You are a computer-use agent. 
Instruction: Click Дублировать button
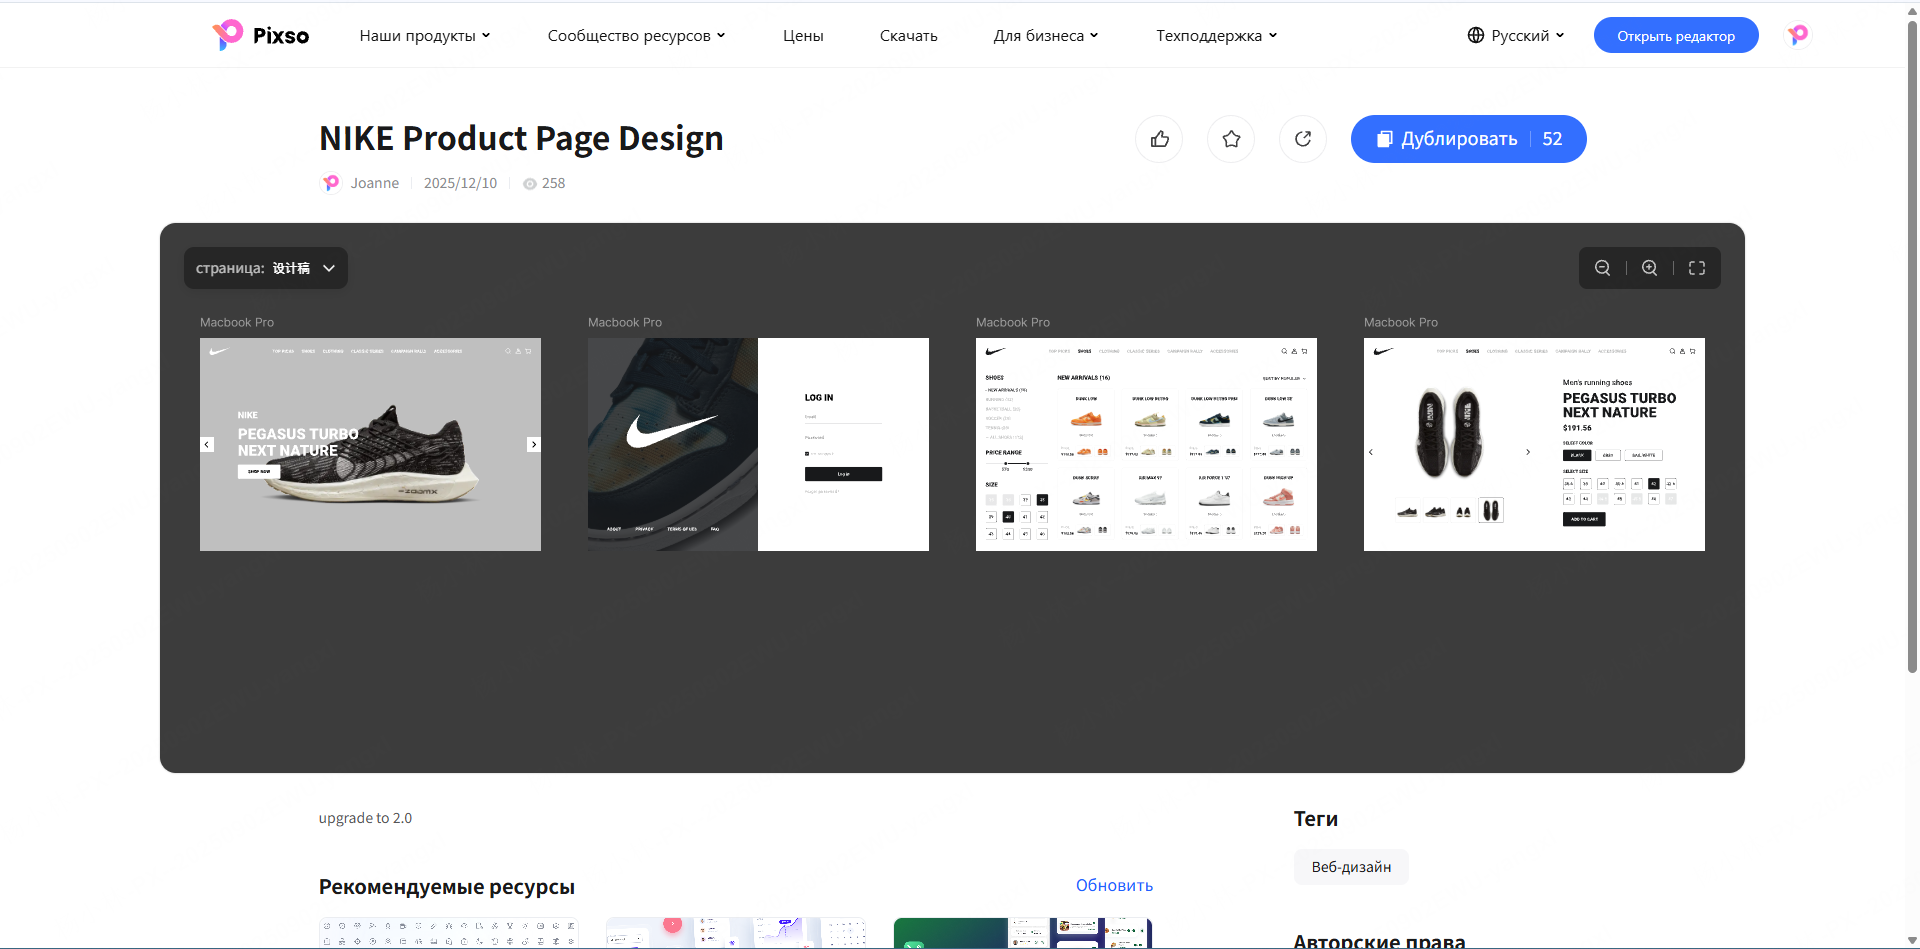pos(1468,139)
